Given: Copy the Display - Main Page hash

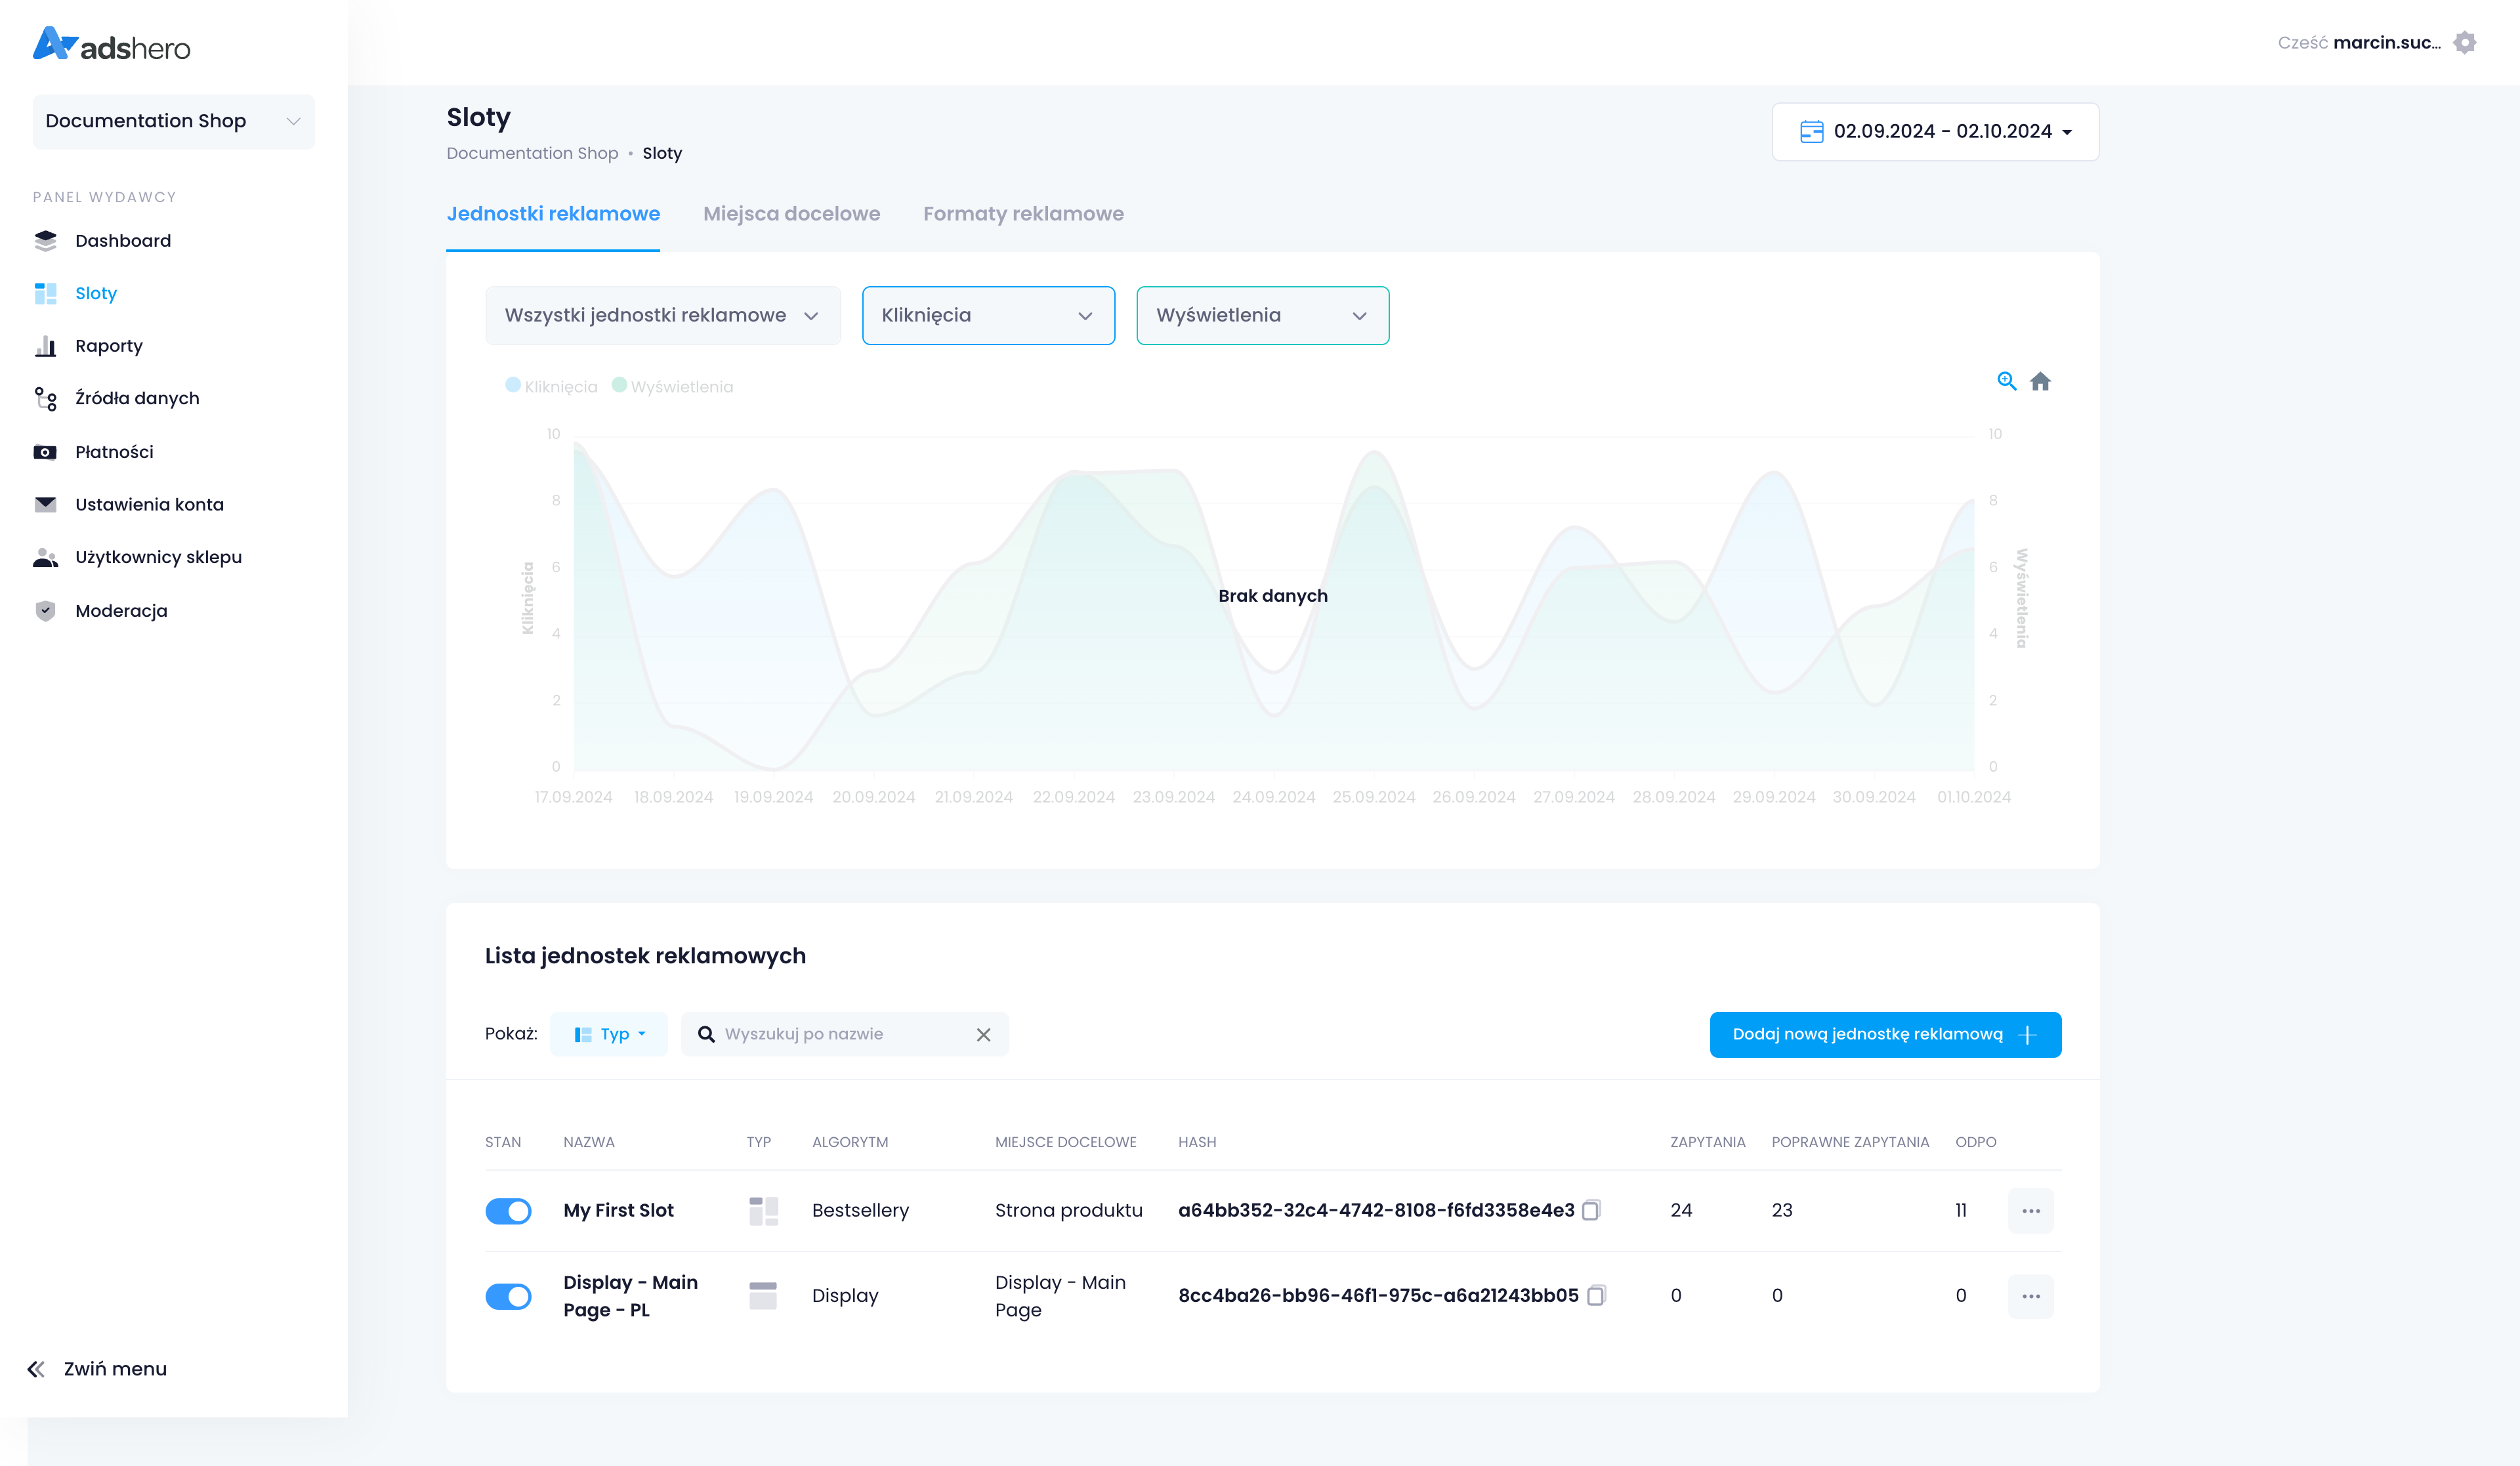Looking at the screenshot, I should (x=1596, y=1295).
